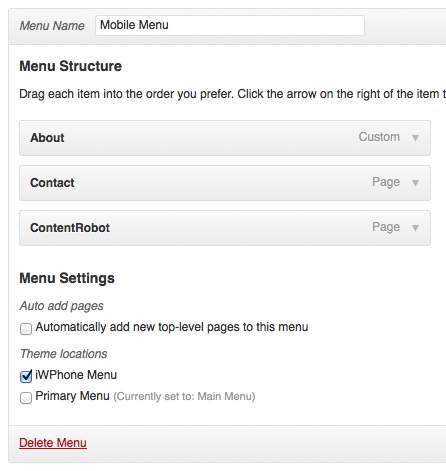This screenshot has height=471, width=446.
Task: Click the Page type label on ContentRobot
Action: (x=386, y=227)
